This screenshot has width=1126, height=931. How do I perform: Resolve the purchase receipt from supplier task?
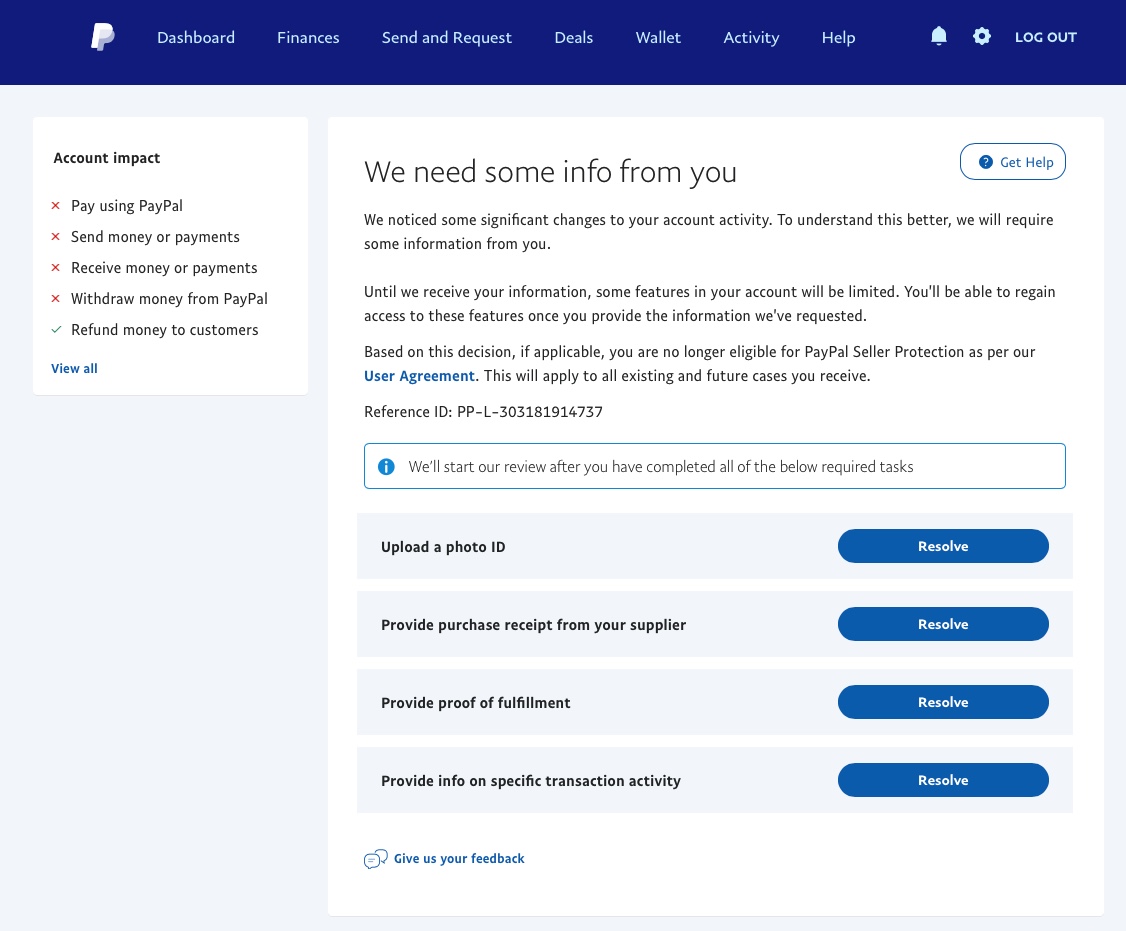click(x=943, y=624)
